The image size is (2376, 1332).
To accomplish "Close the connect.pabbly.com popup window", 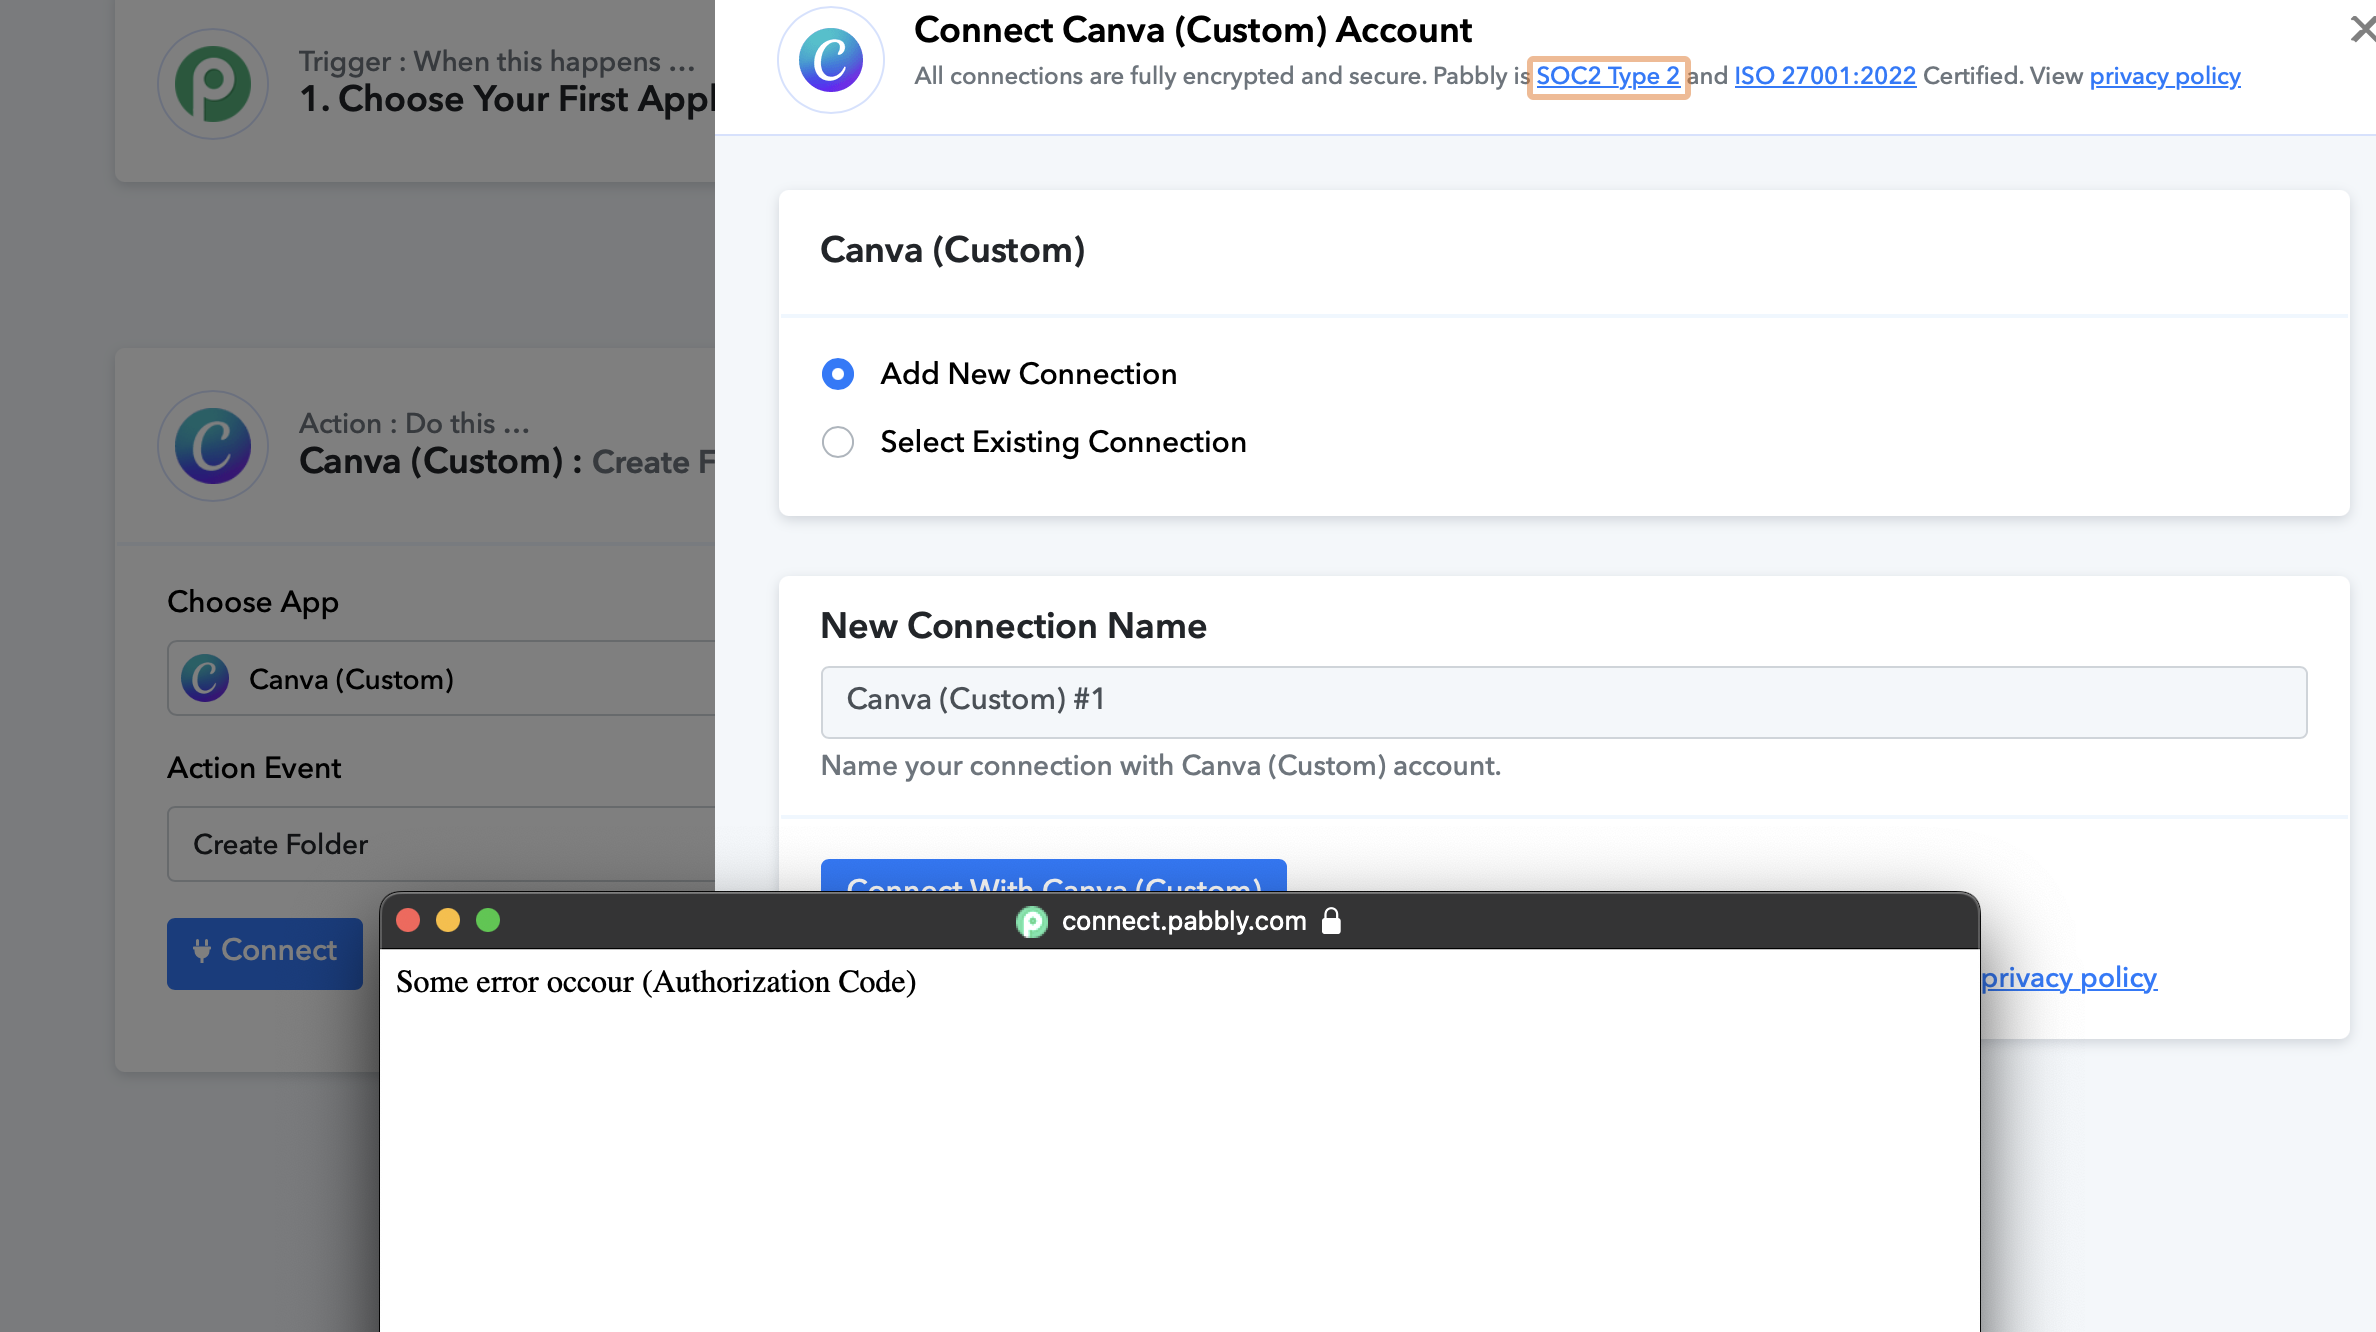I will [x=408, y=920].
